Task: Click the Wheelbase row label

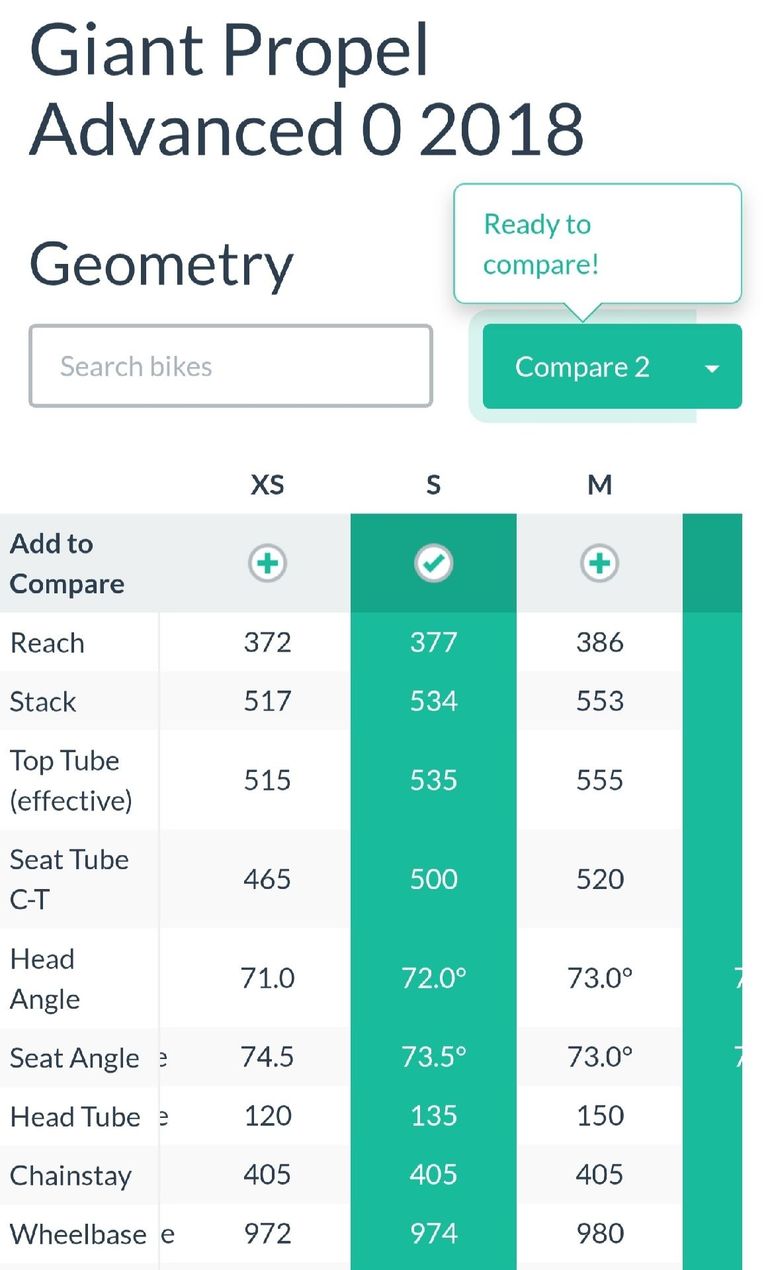Action: point(78,1234)
